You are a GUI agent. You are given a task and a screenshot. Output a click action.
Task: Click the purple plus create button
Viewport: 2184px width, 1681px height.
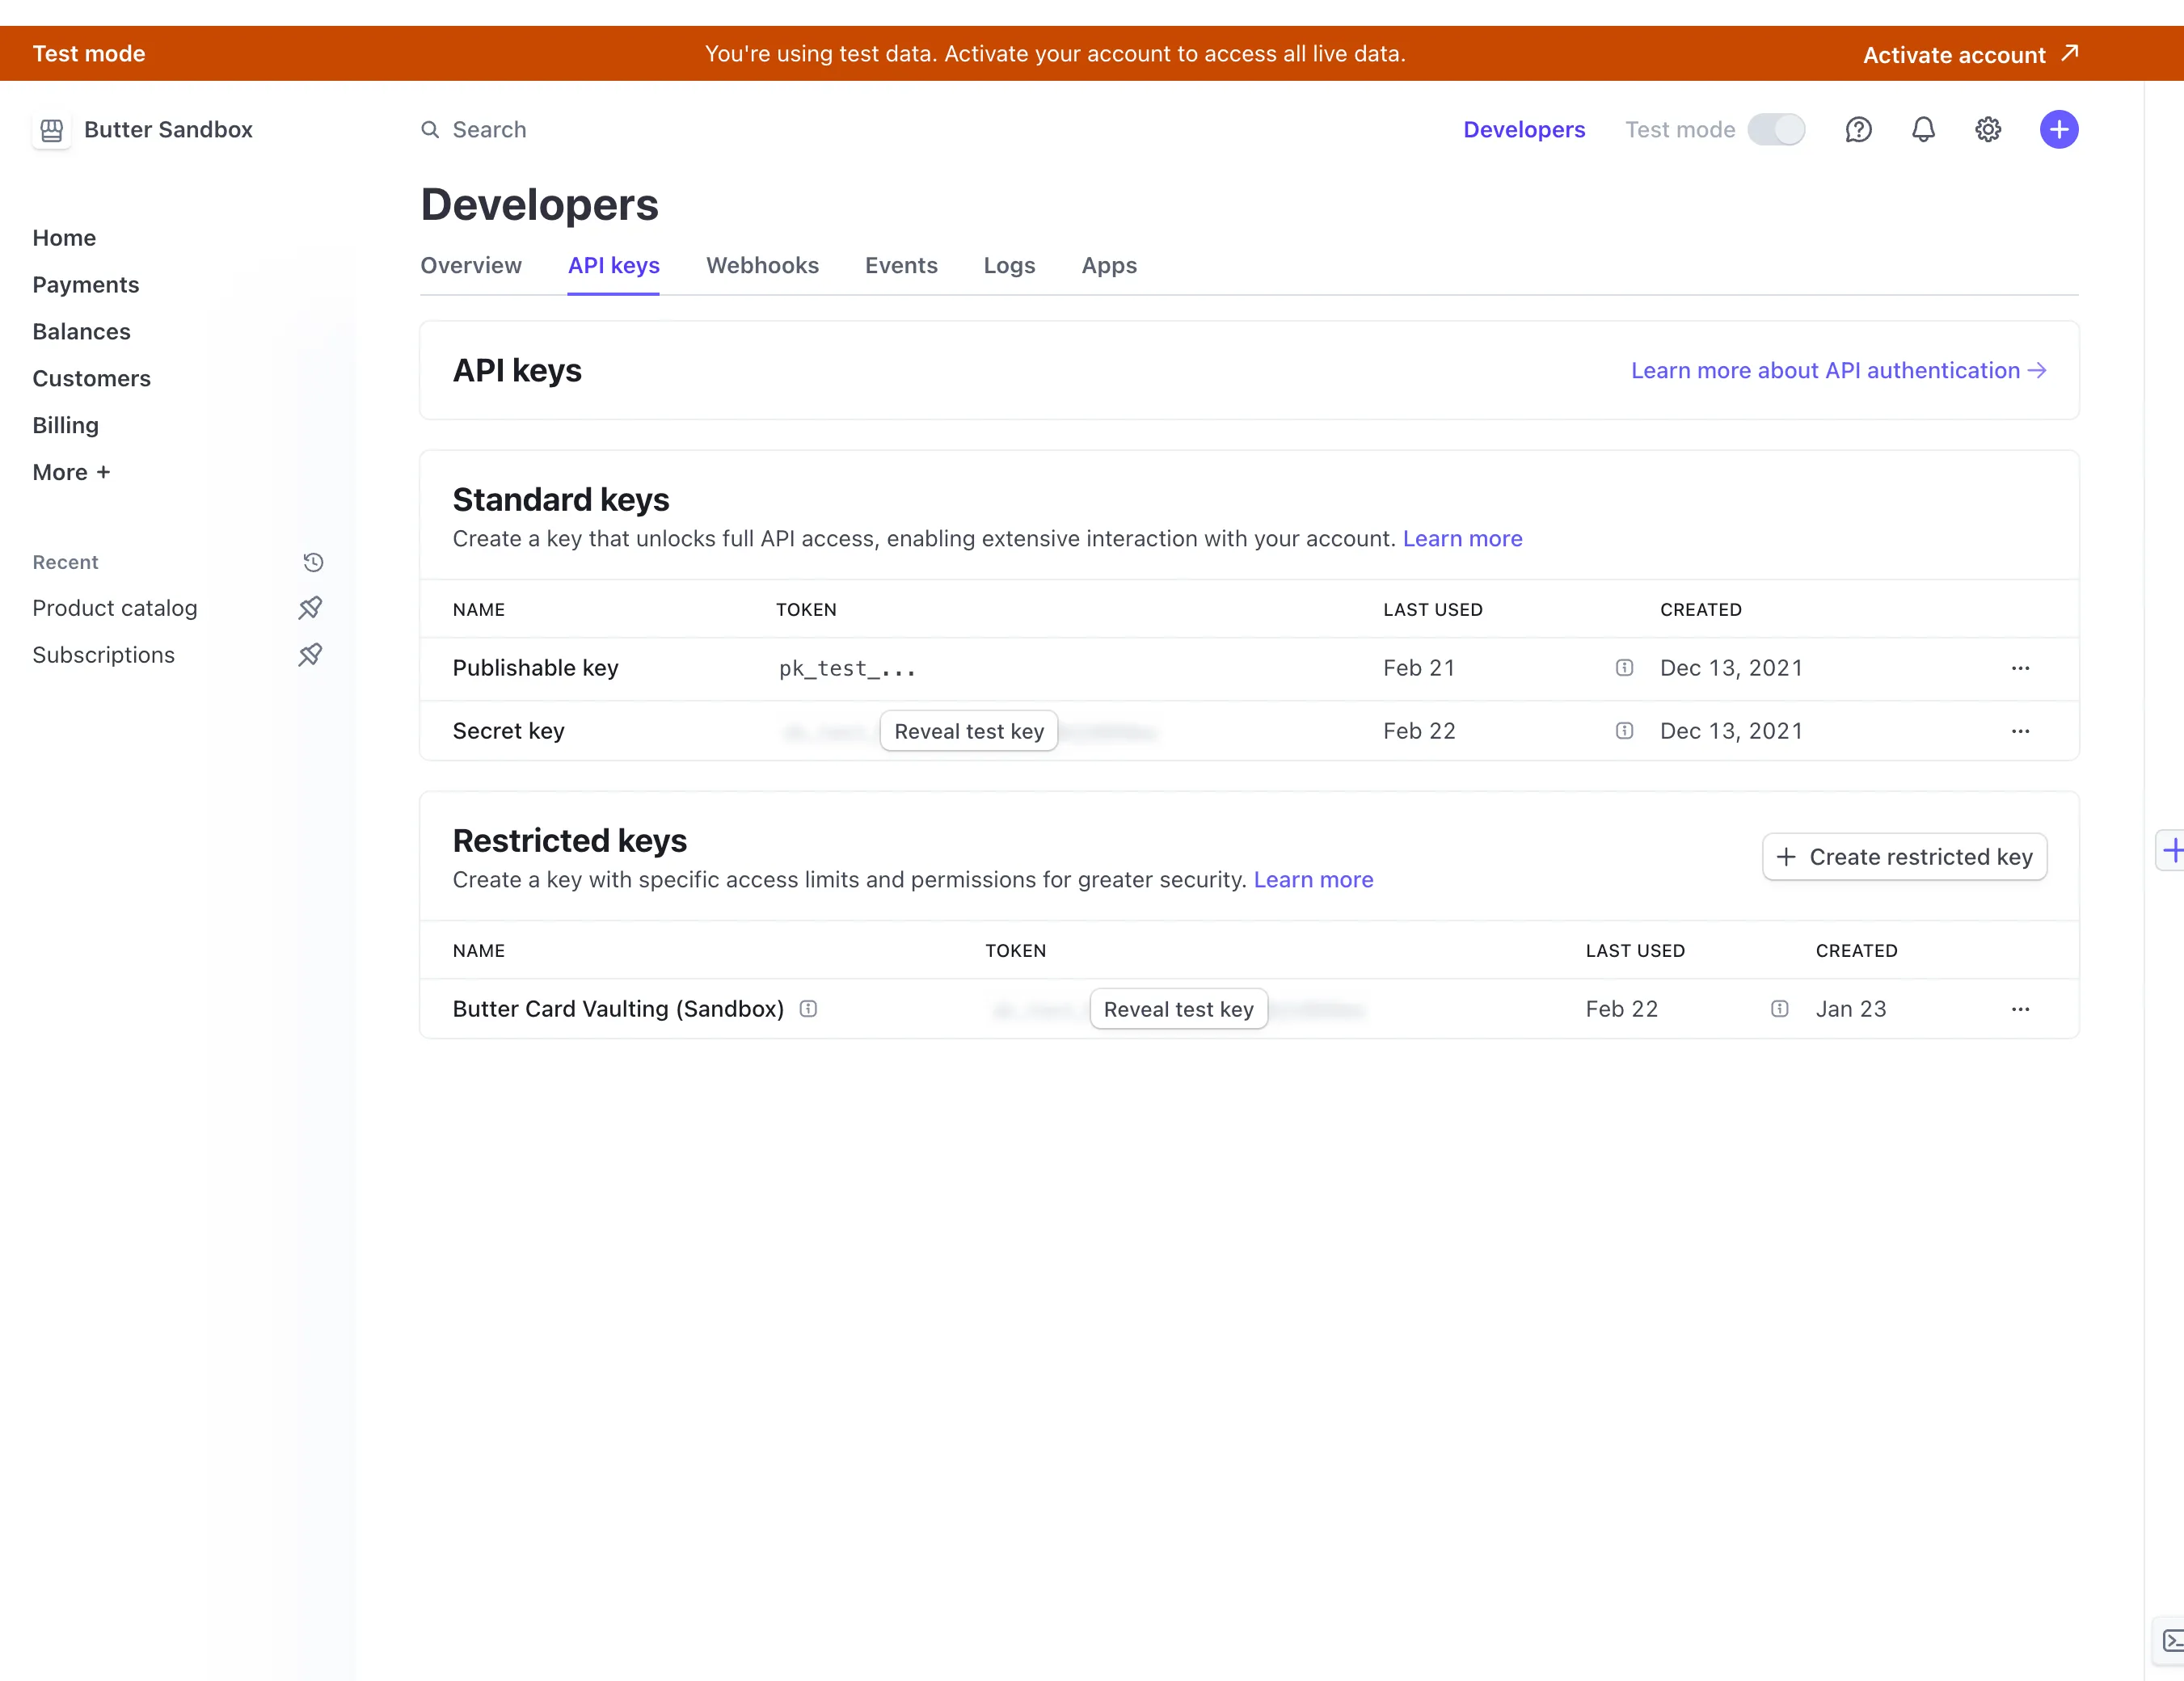pos(2059,130)
